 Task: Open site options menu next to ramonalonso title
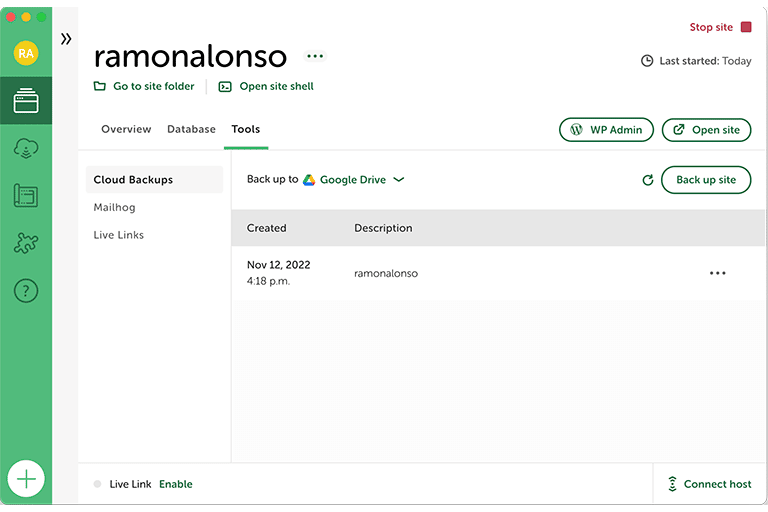315,56
